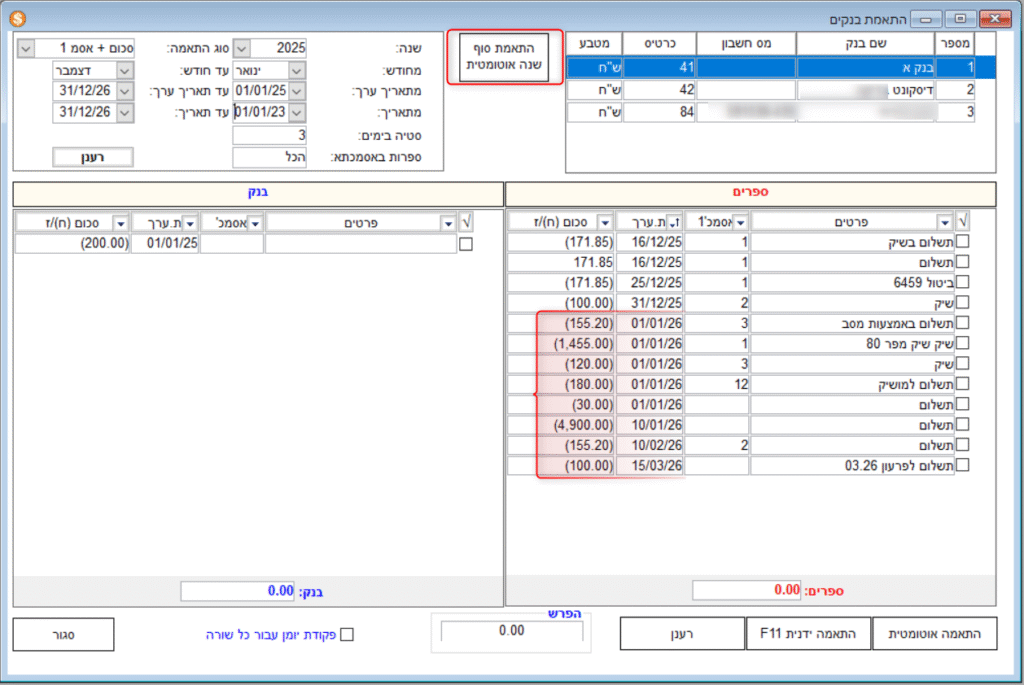Open filter arrow on books ת.ערך column

tap(676, 222)
